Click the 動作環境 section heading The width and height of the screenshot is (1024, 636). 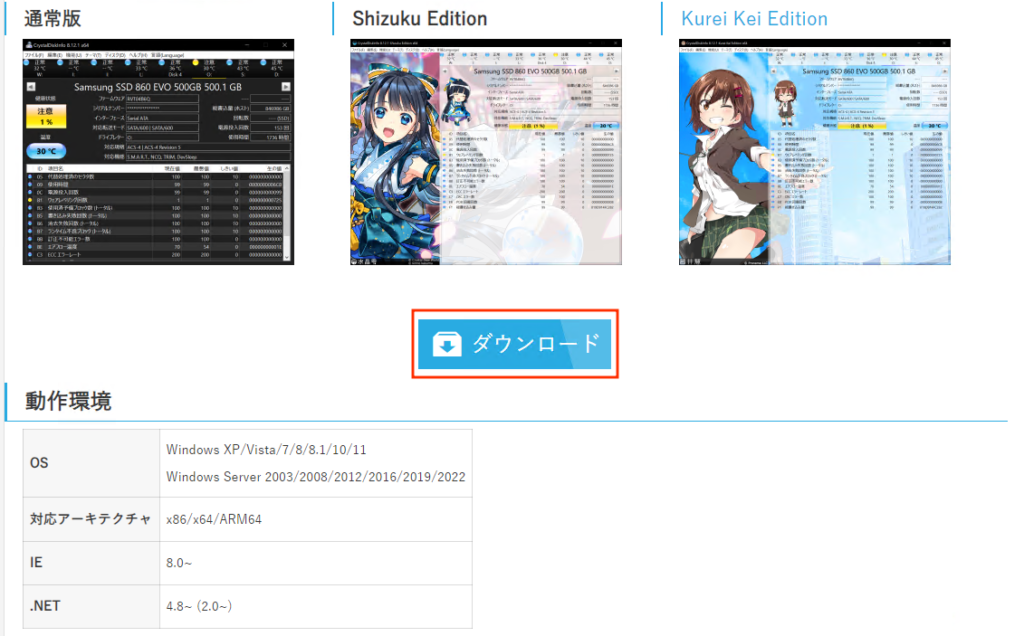(x=69, y=401)
